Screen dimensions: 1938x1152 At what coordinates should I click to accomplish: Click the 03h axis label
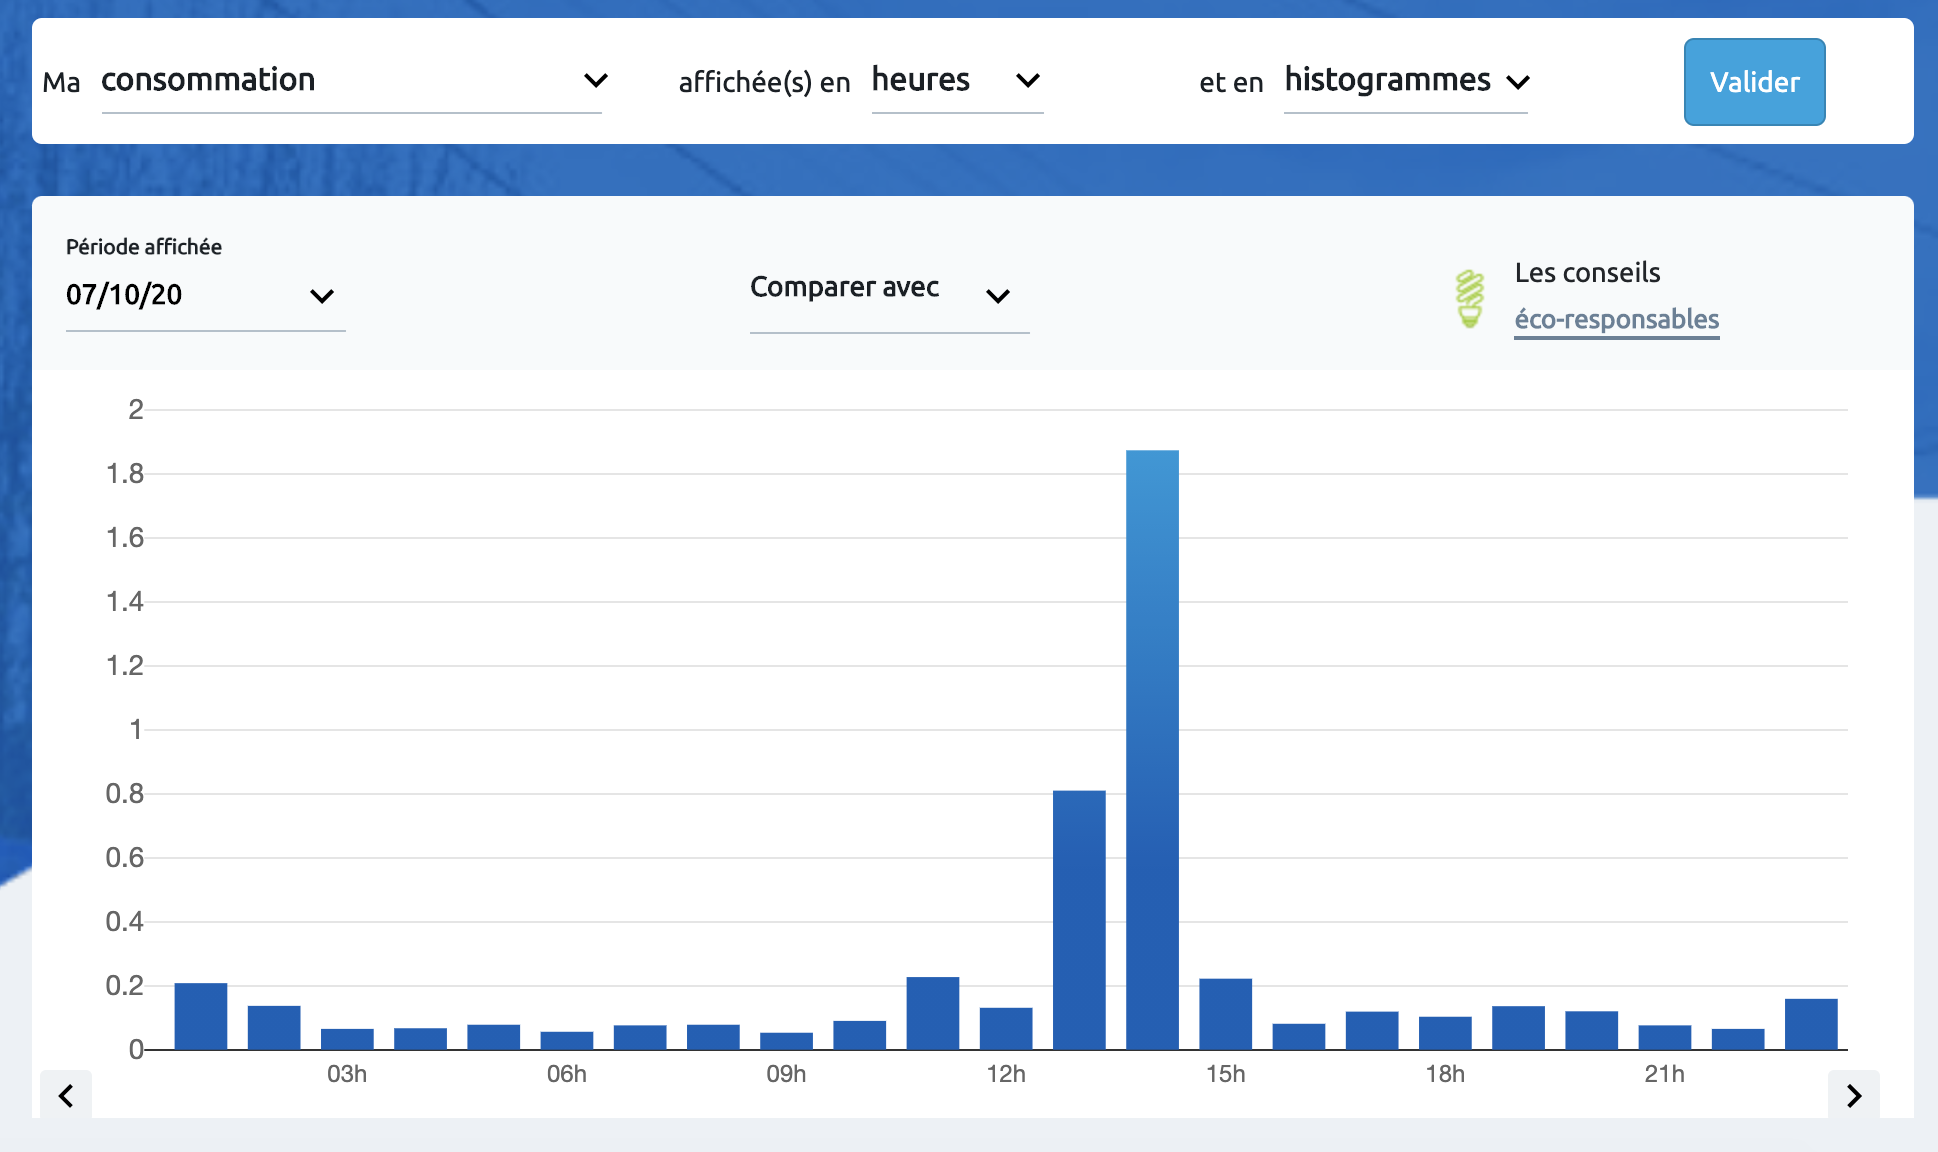(x=347, y=1074)
